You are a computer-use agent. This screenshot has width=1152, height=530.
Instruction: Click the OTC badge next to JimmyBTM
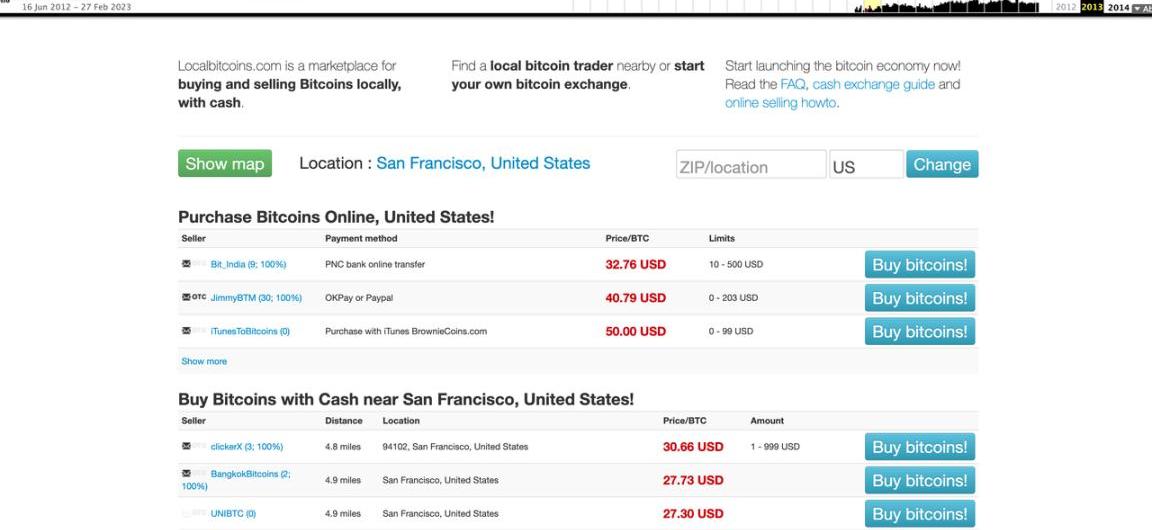pyautogui.click(x=200, y=298)
